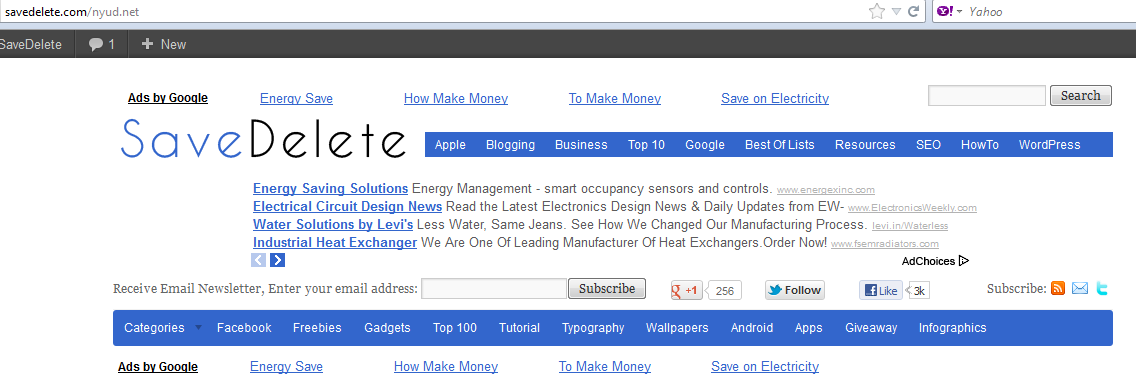Click the AdChoices triangle icon
Screen dimensions: 1136x387
[x=964, y=261]
